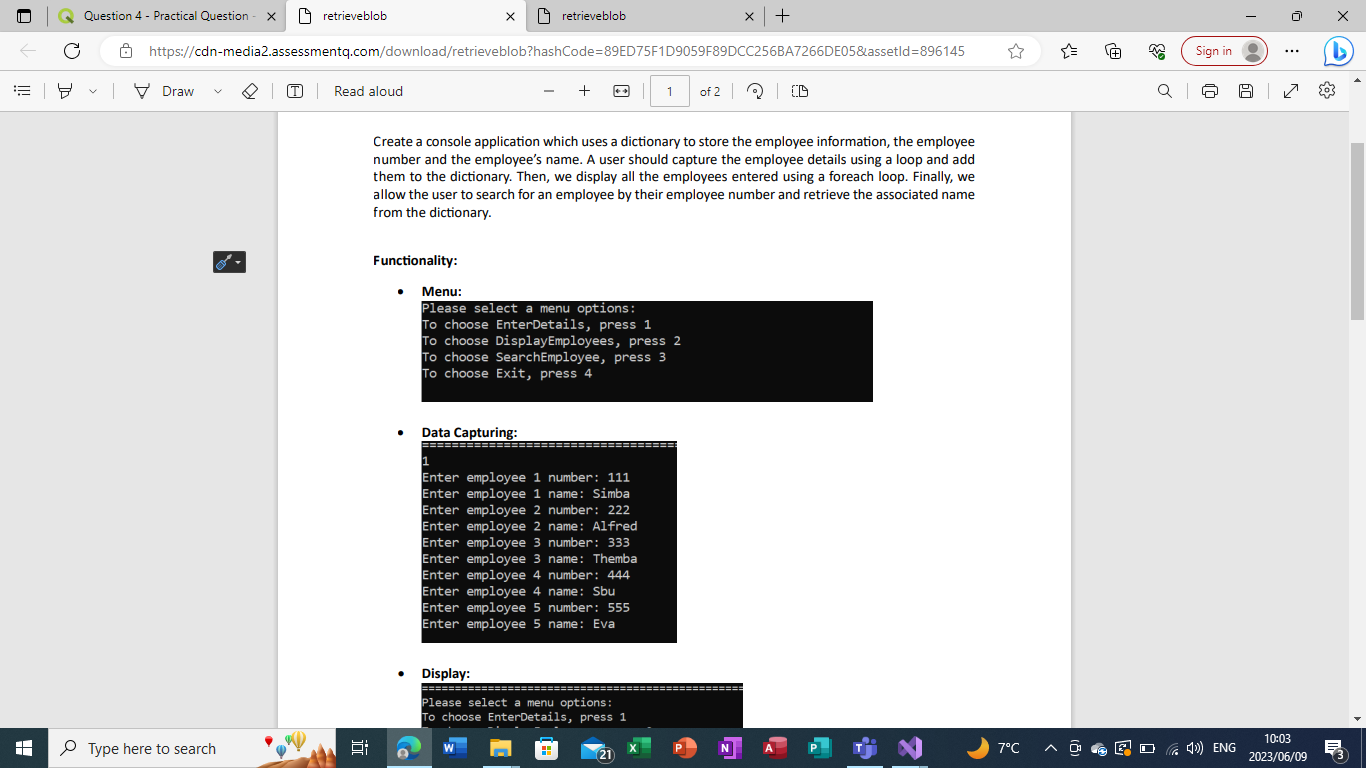
Task: Open the Settings and more browser menu
Action: click(x=1292, y=50)
